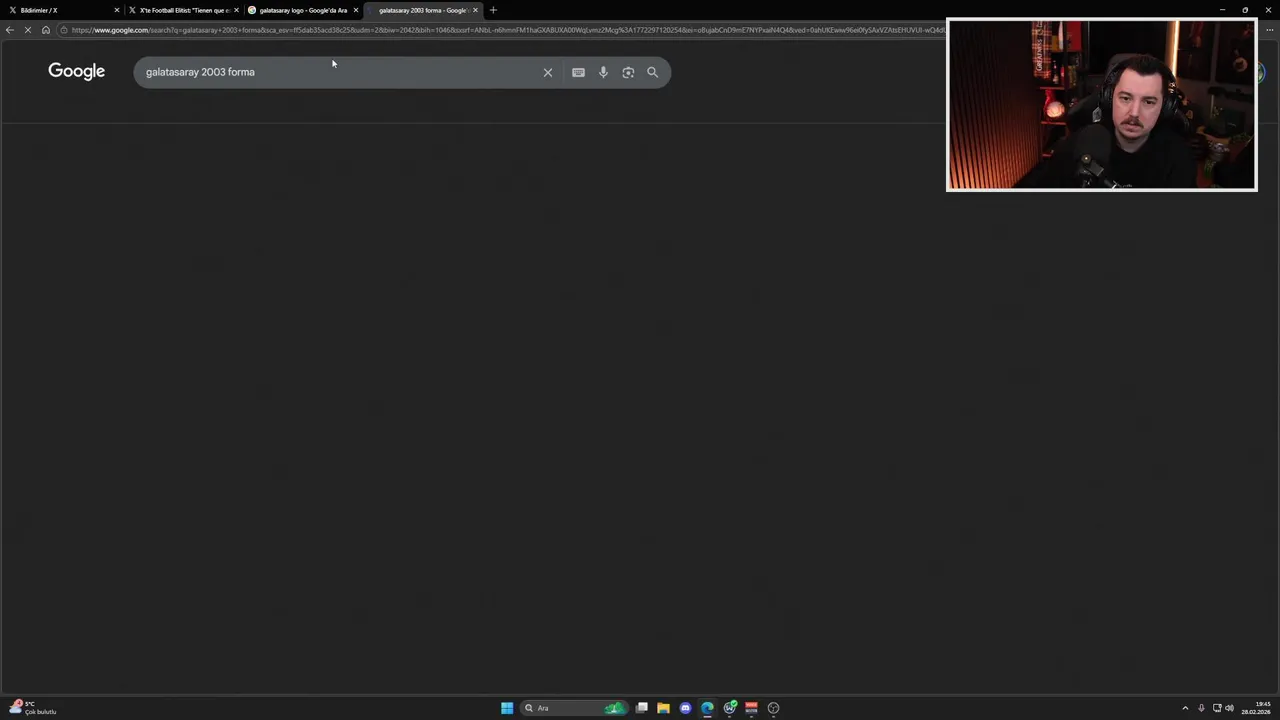Go back with browser back arrow

[10, 30]
